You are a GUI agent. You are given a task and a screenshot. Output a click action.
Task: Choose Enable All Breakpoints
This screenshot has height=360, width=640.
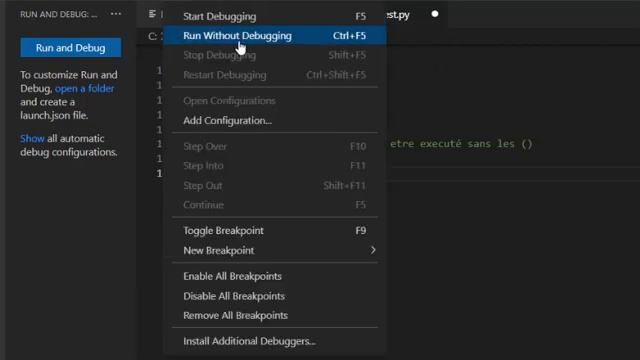(x=275, y=276)
